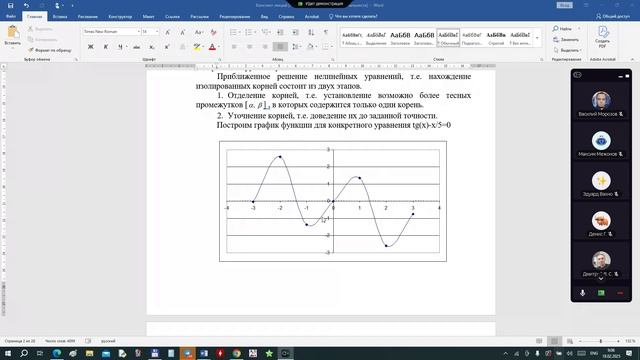
Task: Open the font size dropdown
Action: pyautogui.click(x=157, y=31)
